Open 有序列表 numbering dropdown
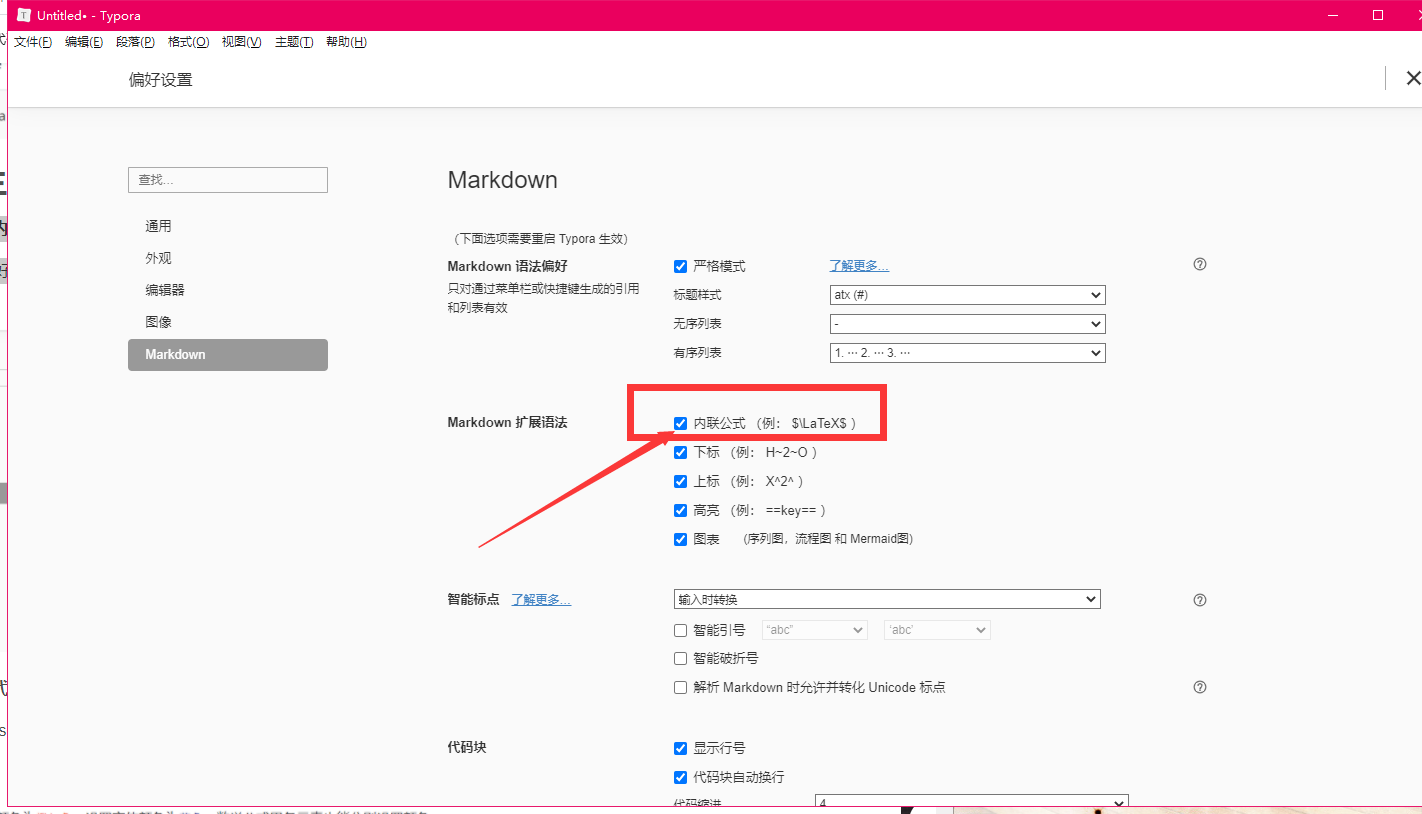Screen dimensions: 1422x814 point(967,353)
